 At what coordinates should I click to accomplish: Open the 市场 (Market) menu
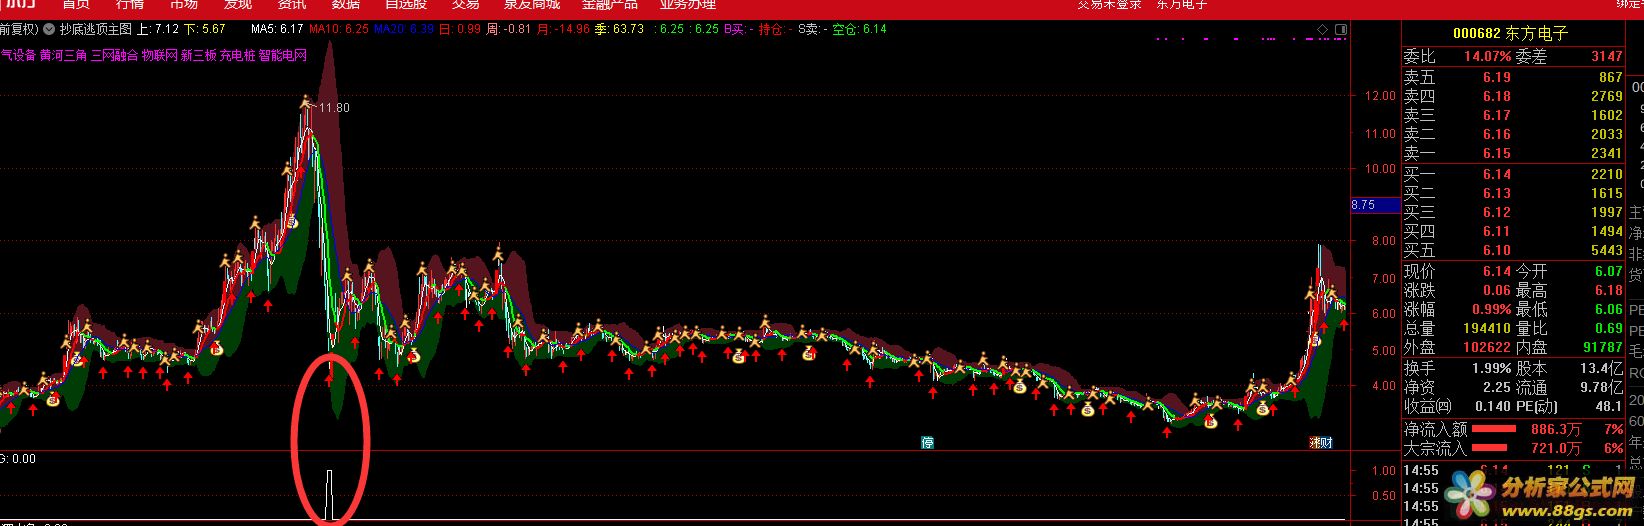click(184, 4)
